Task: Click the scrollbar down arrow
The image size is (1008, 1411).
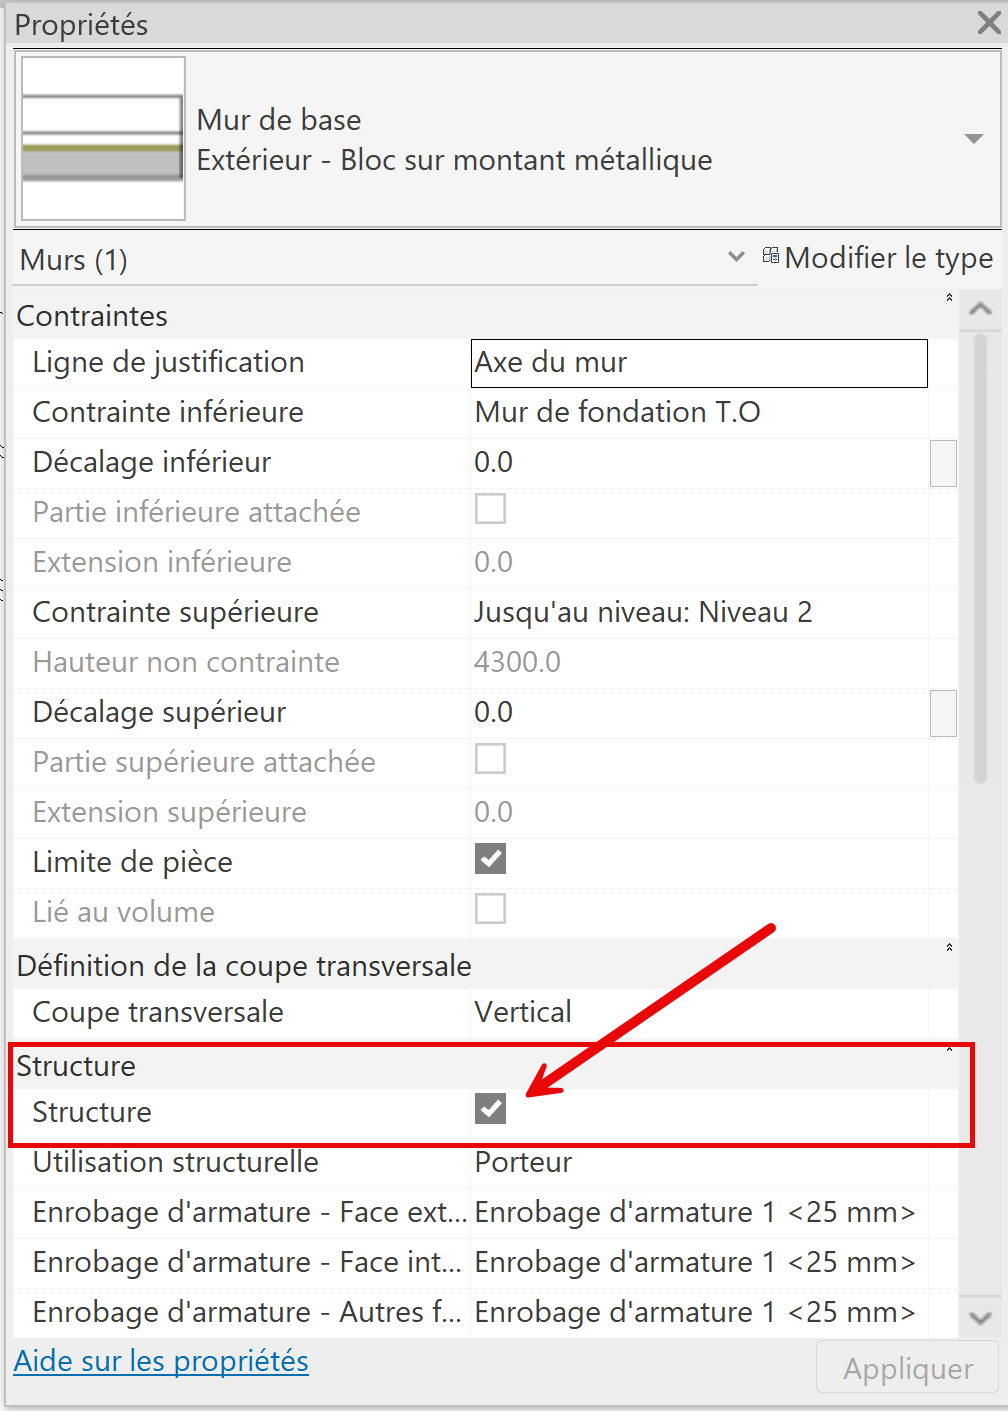Action: pos(980,1318)
